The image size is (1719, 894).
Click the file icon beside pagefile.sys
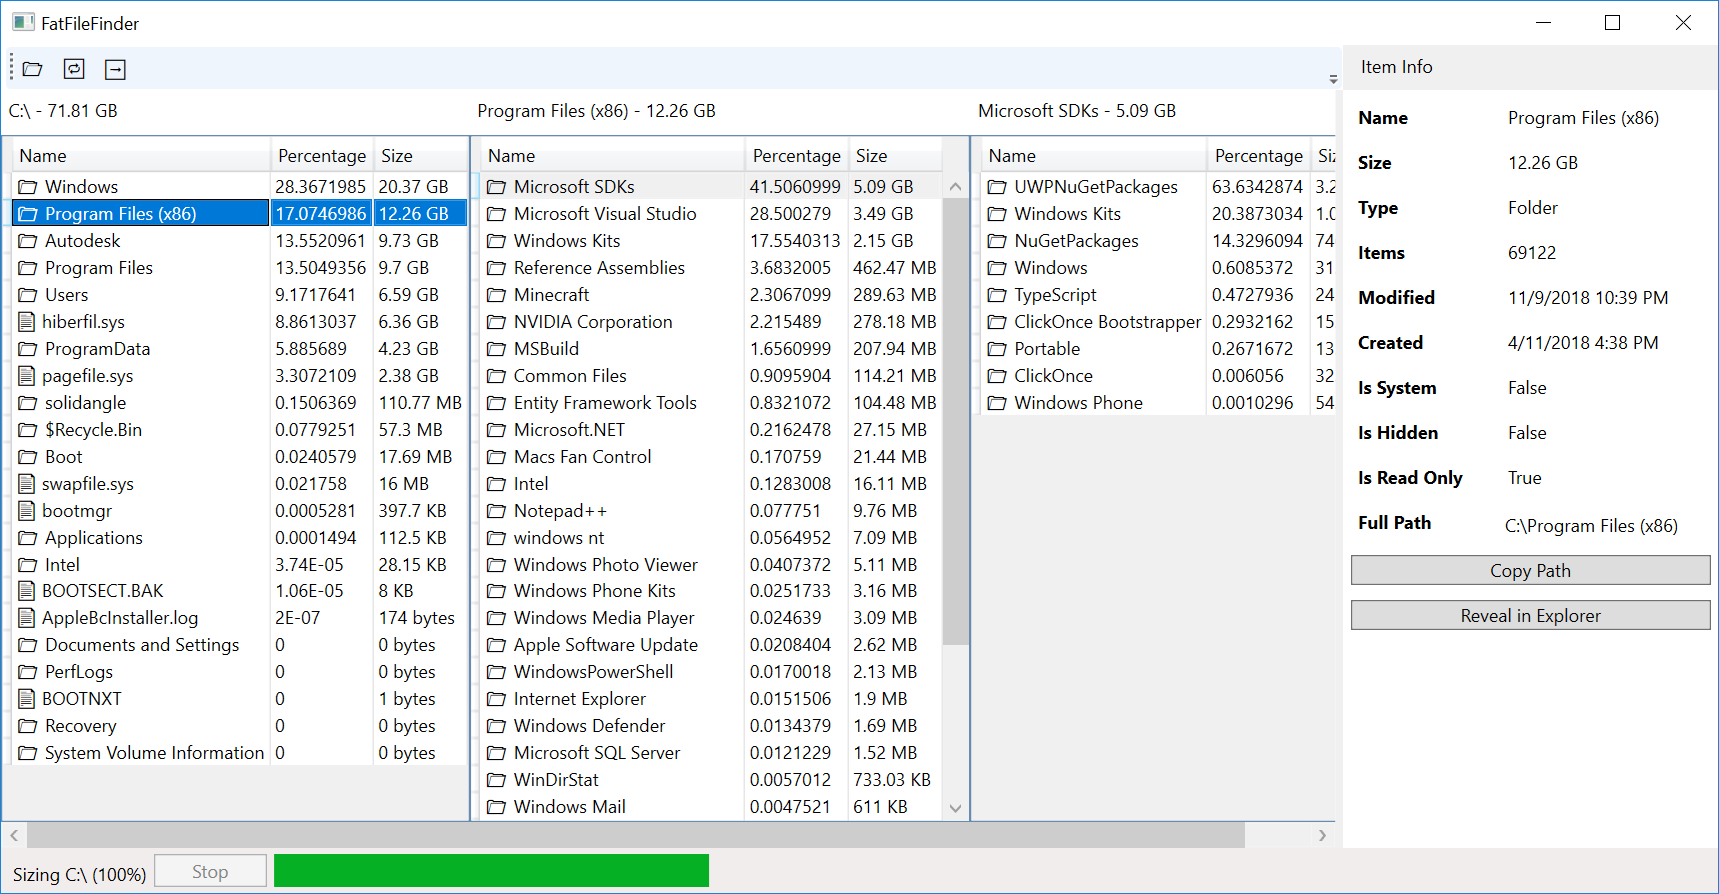[x=27, y=376]
